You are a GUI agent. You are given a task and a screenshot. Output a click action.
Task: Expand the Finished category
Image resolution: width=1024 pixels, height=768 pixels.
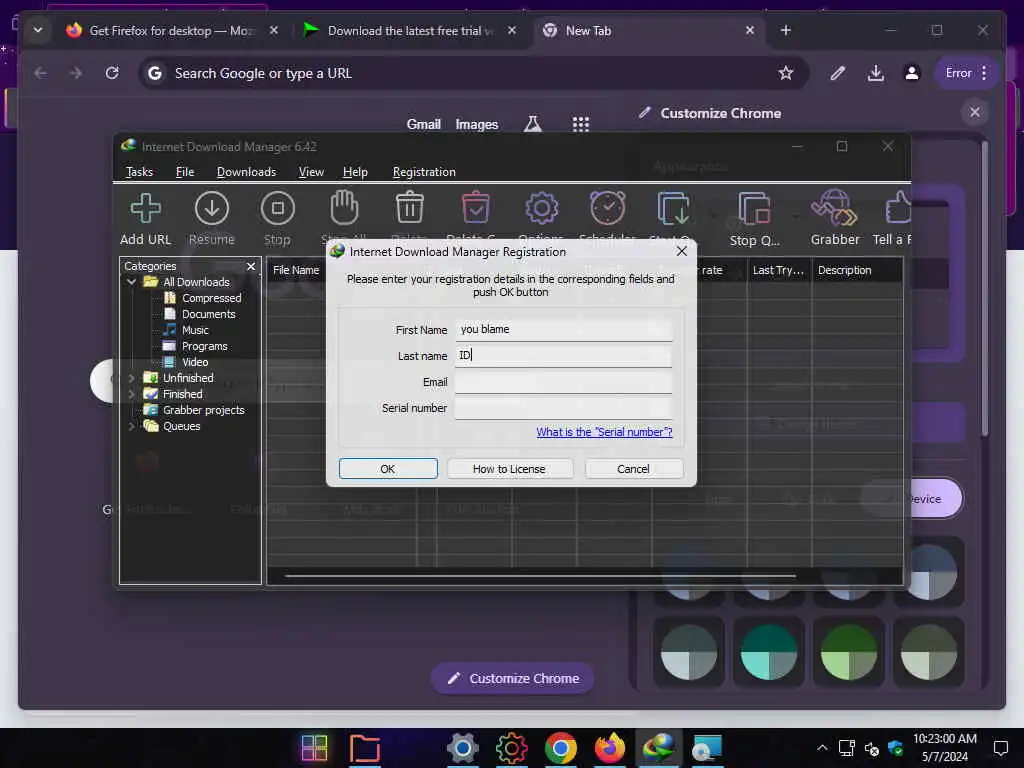pyautogui.click(x=131, y=394)
